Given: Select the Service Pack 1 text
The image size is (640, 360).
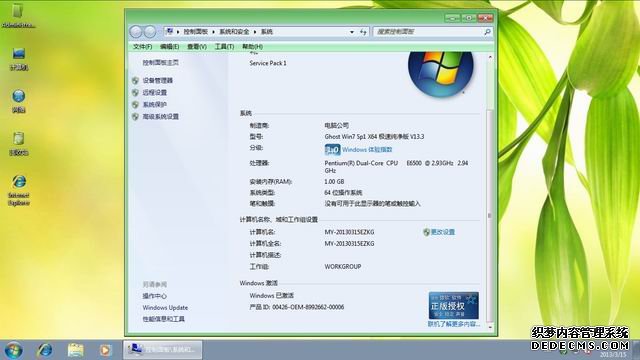Looking at the screenshot, I should tap(268, 63).
